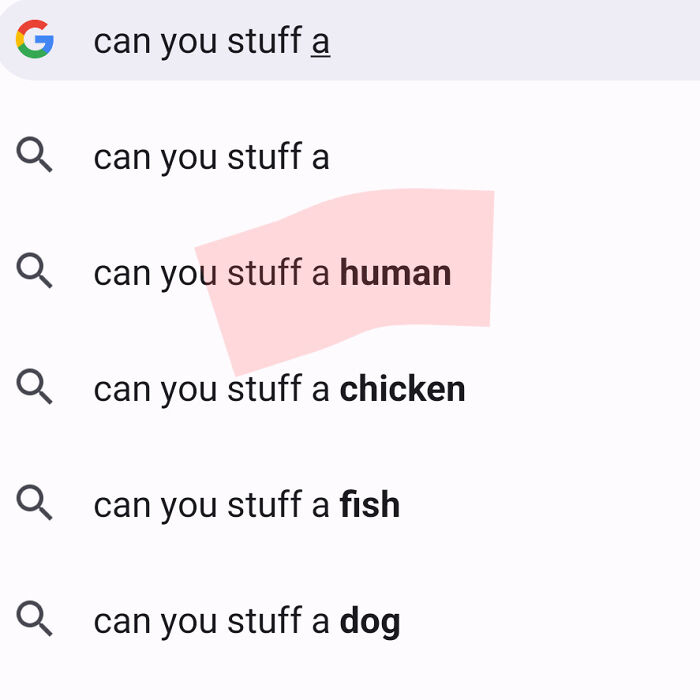The image size is (700, 700).
Task: Click the search icon beside the fish suggestion
Action: coord(35,505)
